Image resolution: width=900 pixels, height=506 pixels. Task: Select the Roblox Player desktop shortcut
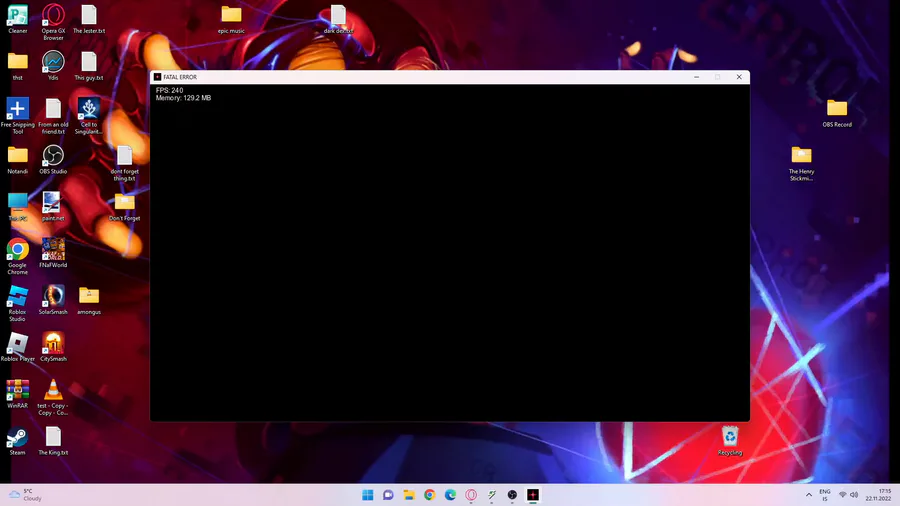click(18, 347)
